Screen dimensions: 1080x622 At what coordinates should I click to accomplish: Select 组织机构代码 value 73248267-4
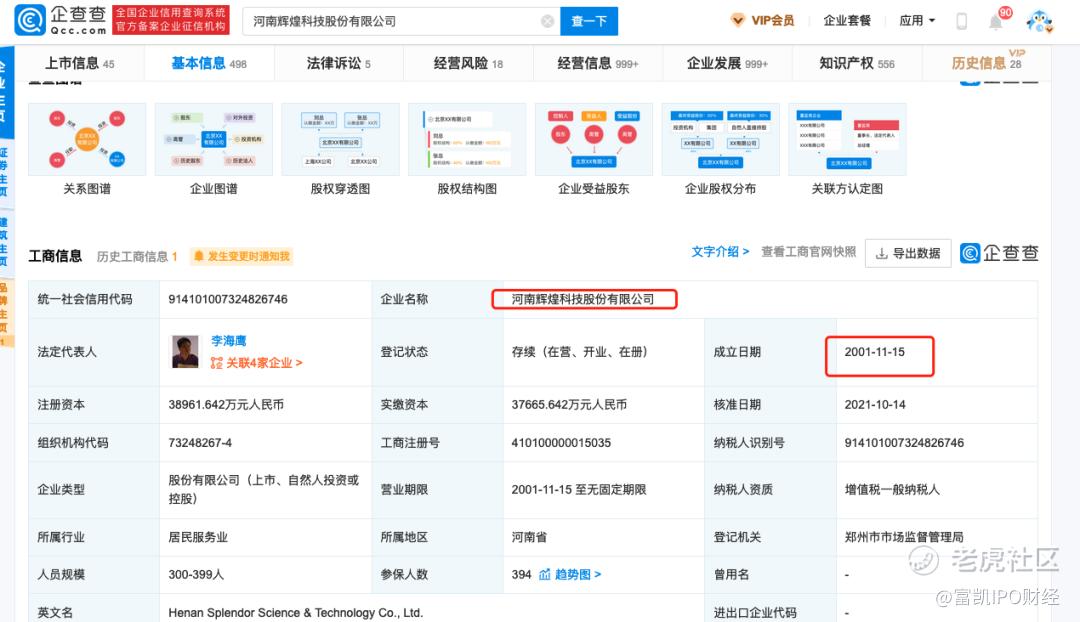(x=200, y=443)
